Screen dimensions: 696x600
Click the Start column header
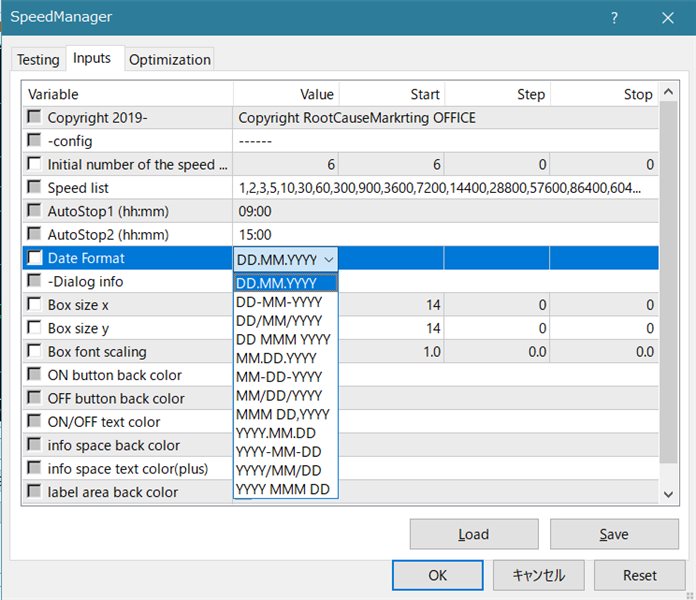pos(392,94)
